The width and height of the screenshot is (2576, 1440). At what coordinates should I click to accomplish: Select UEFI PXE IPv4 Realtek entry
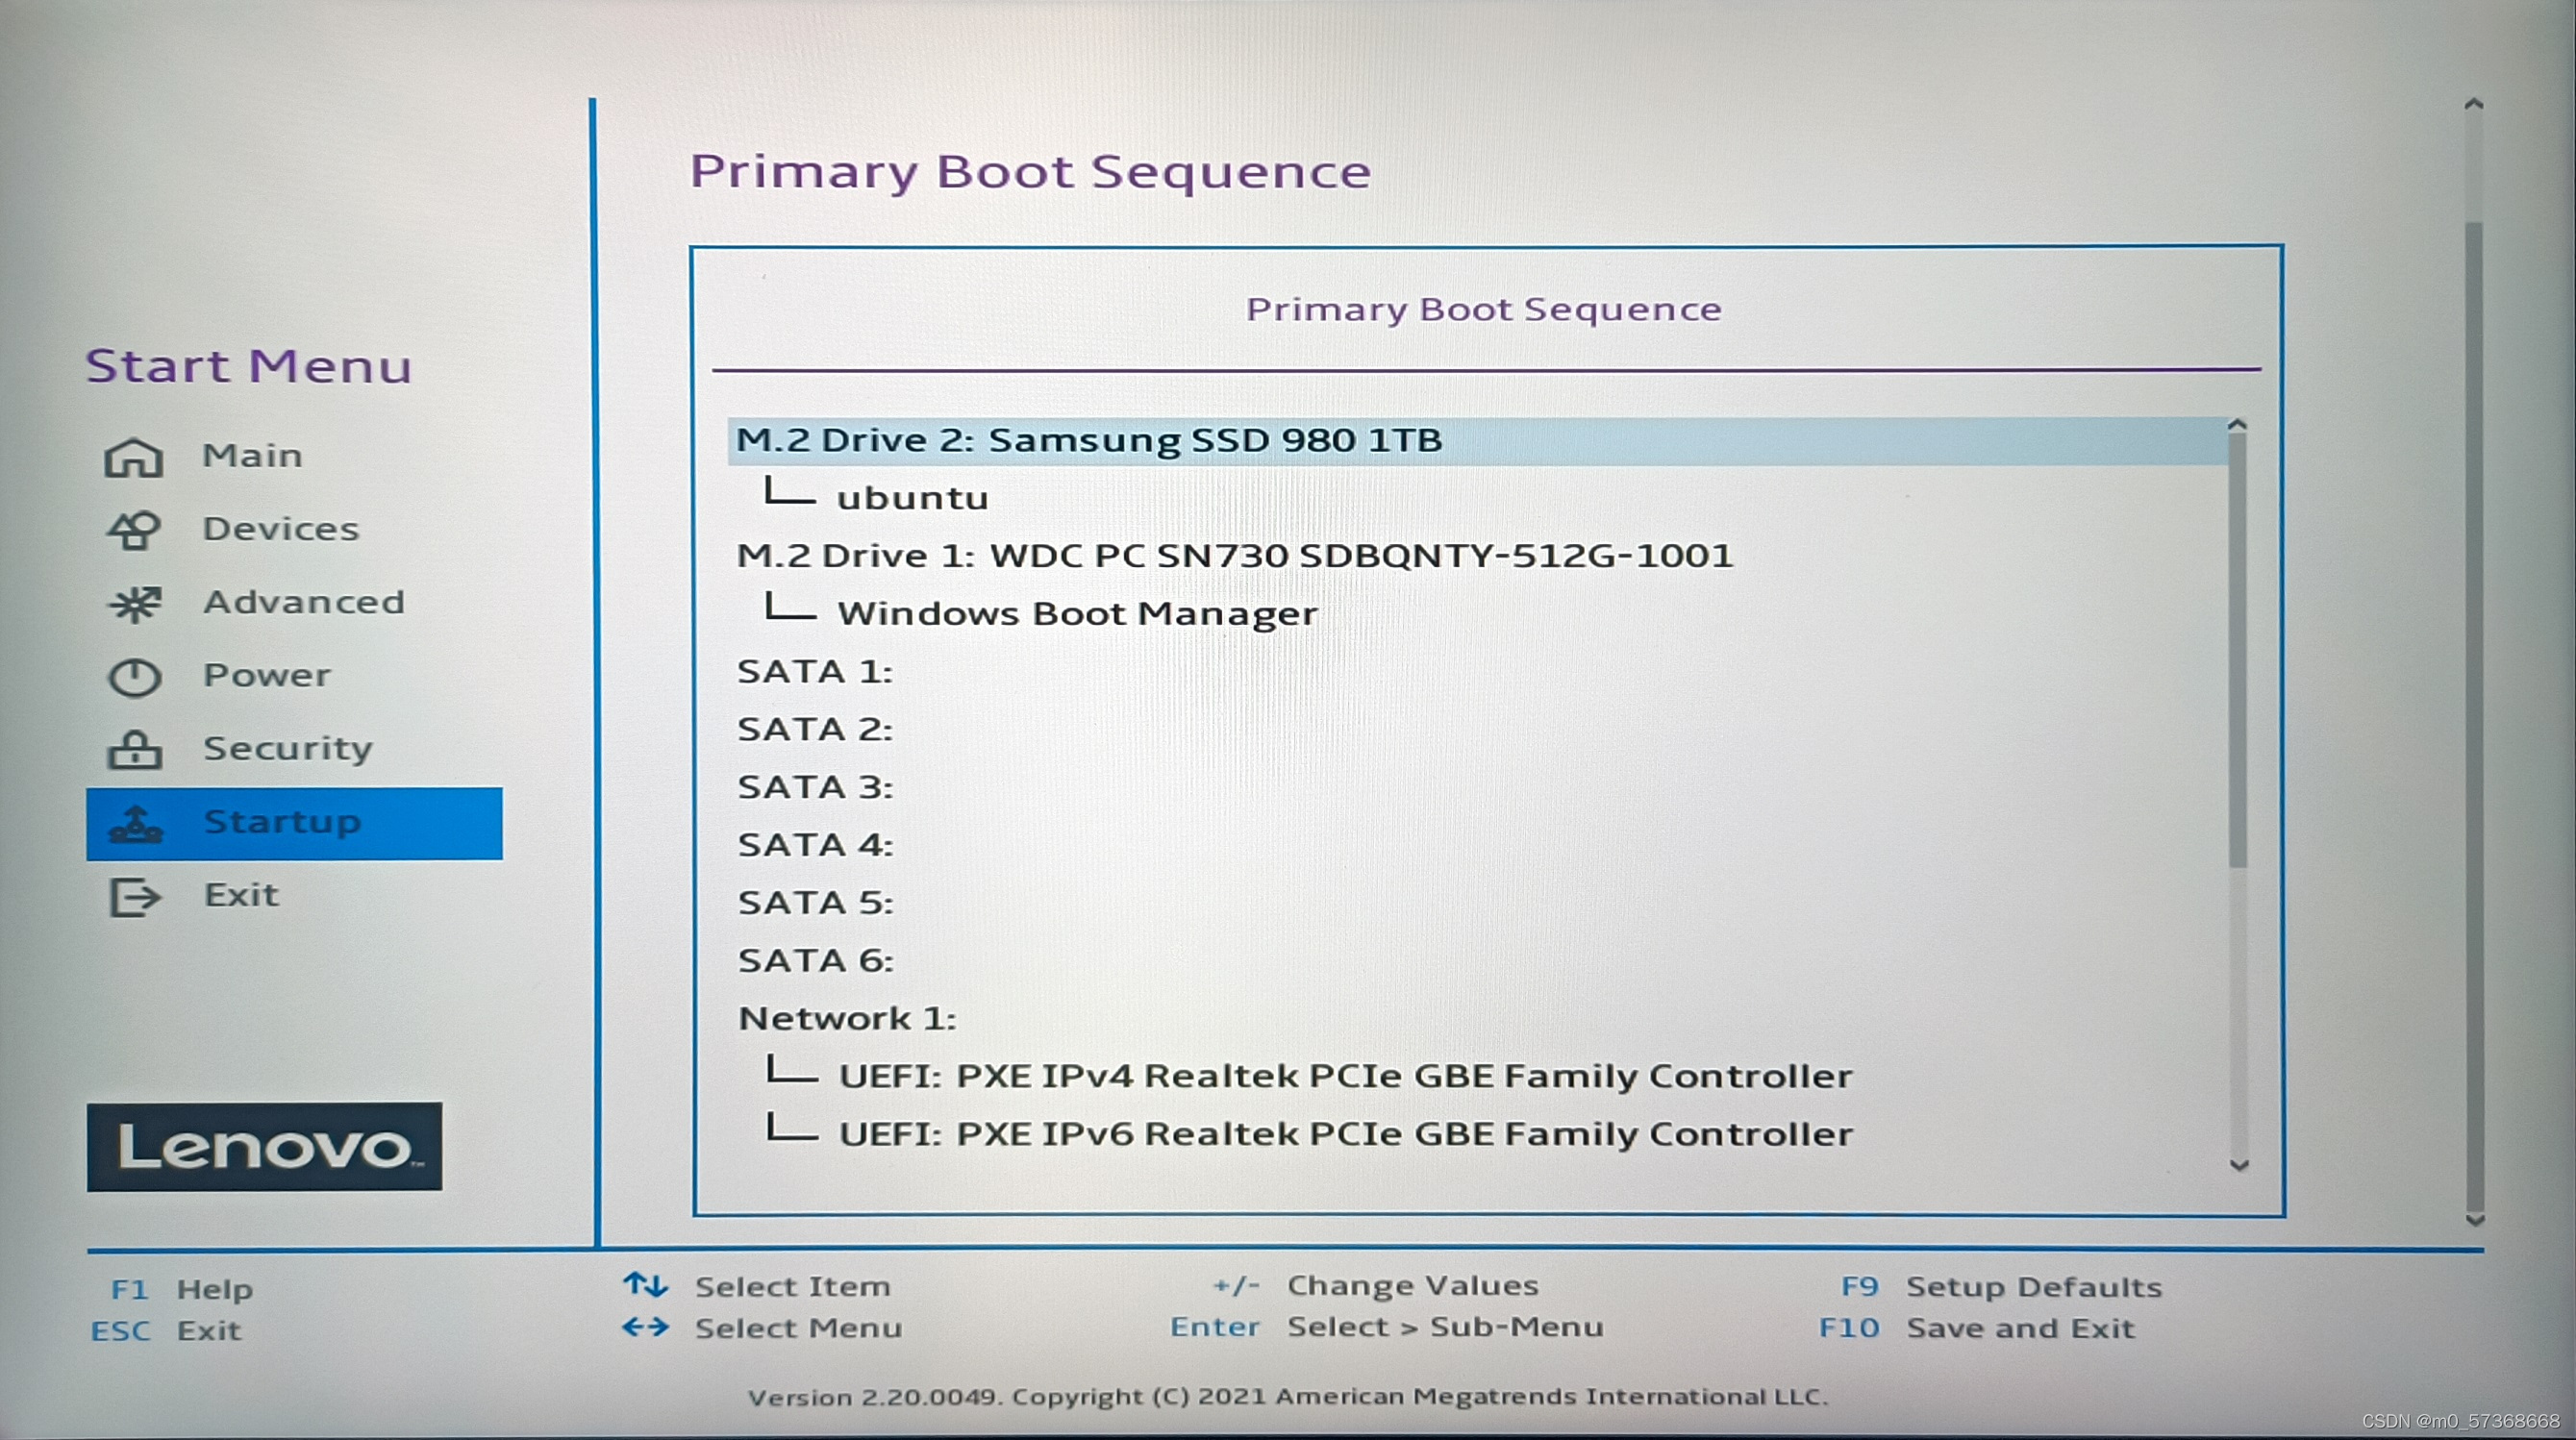pyautogui.click(x=1344, y=1076)
